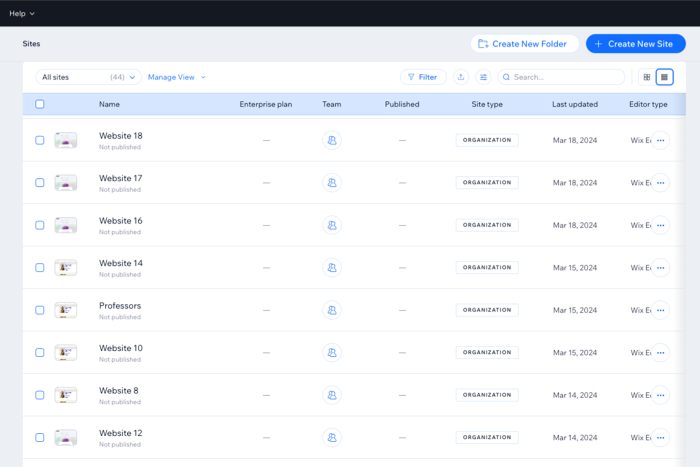Open the Filter button

(423, 77)
